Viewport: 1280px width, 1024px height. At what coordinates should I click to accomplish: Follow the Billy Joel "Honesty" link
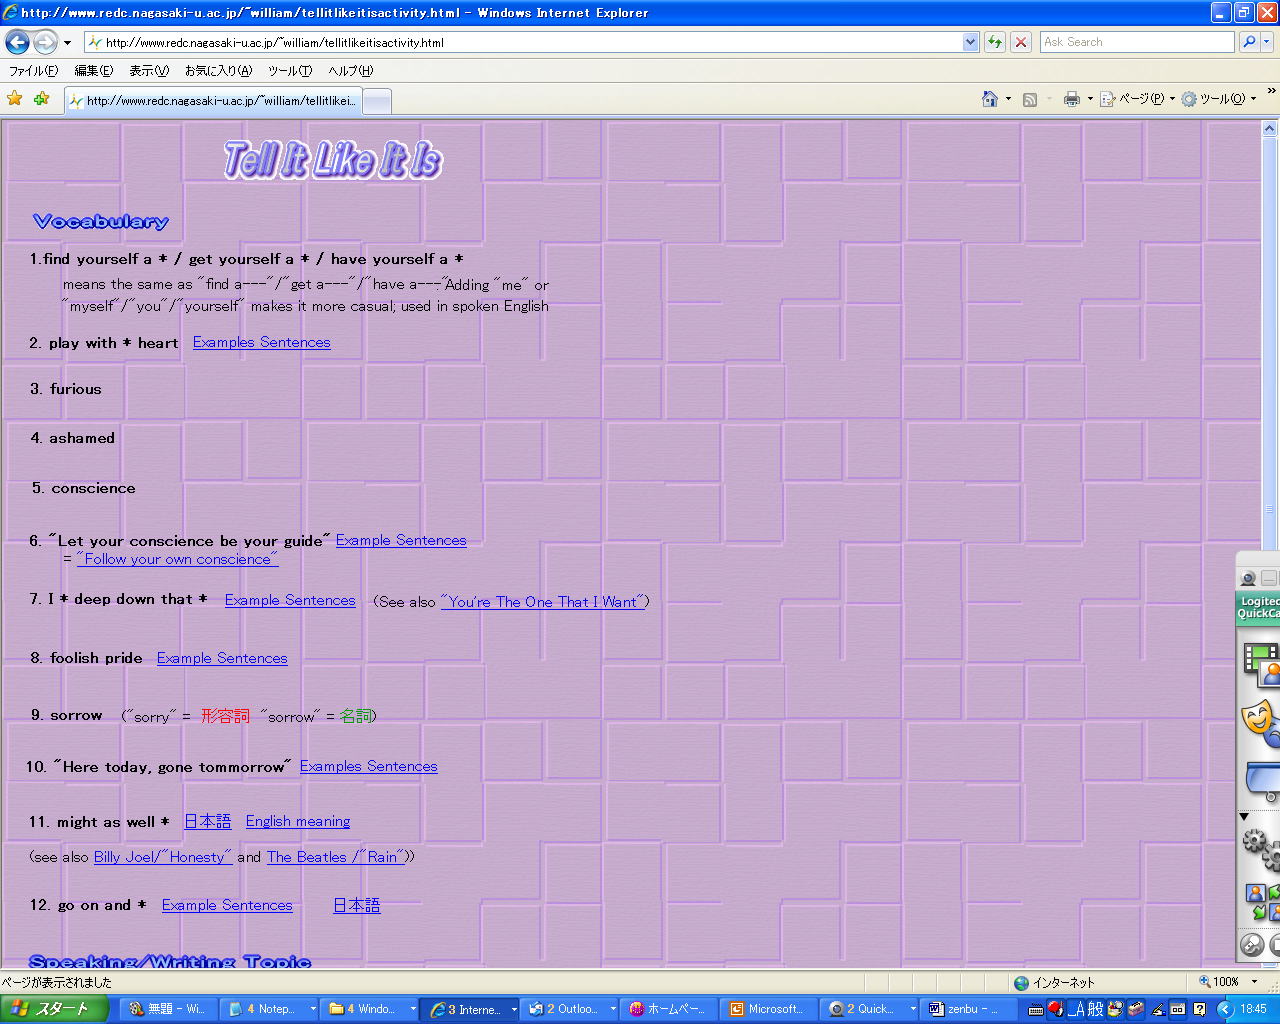point(163,857)
